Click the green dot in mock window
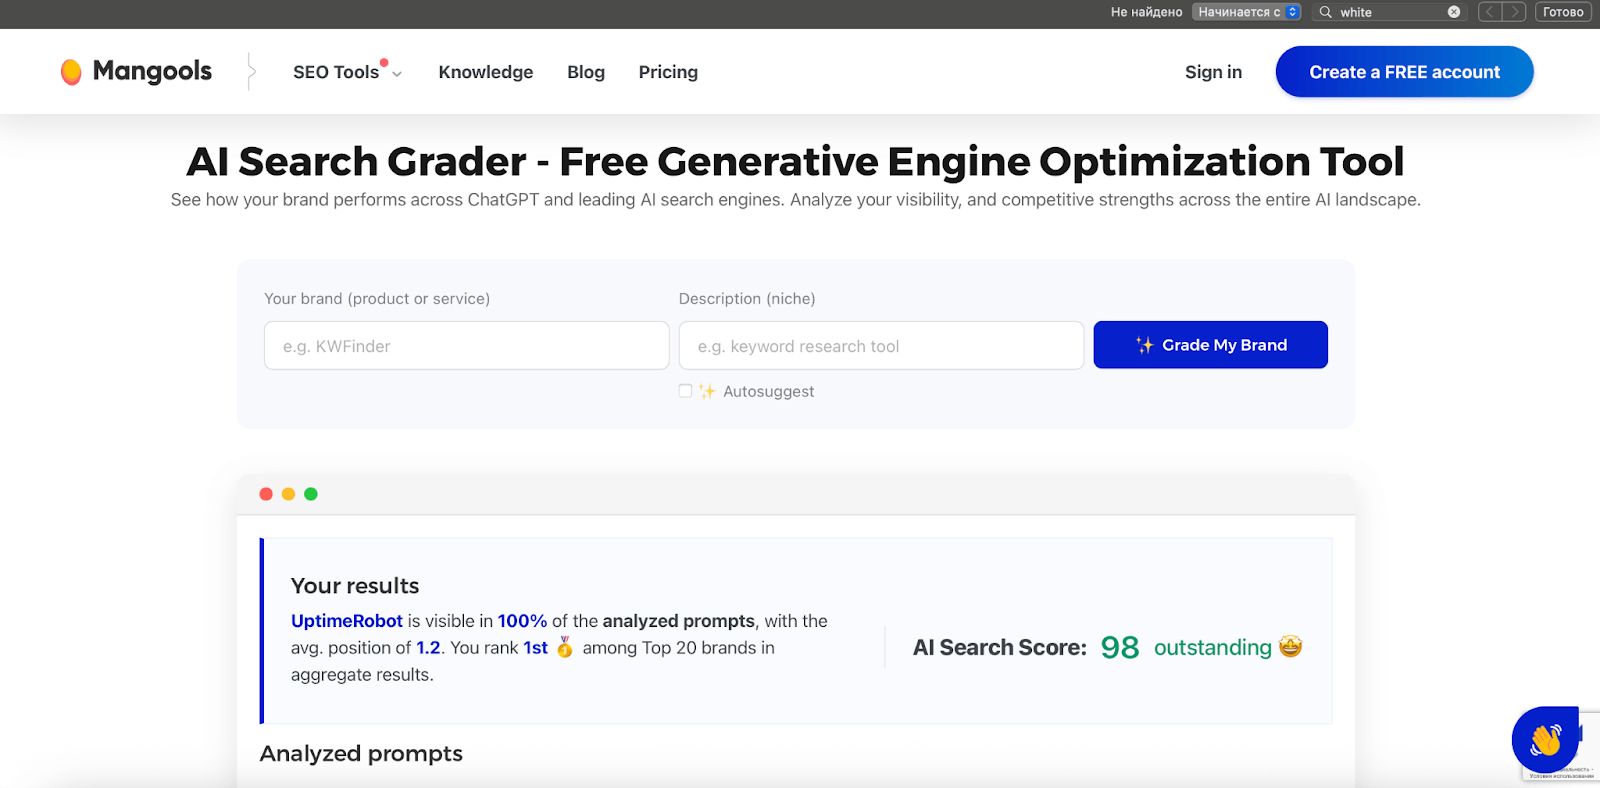Image resolution: width=1600 pixels, height=788 pixels. tap(311, 494)
